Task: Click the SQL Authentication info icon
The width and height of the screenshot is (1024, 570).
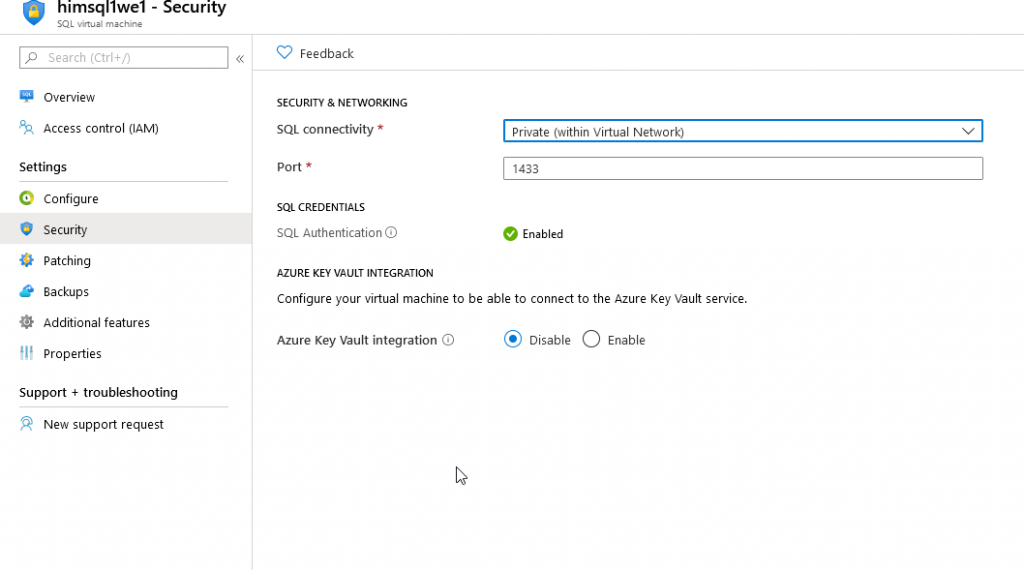Action: [x=391, y=232]
